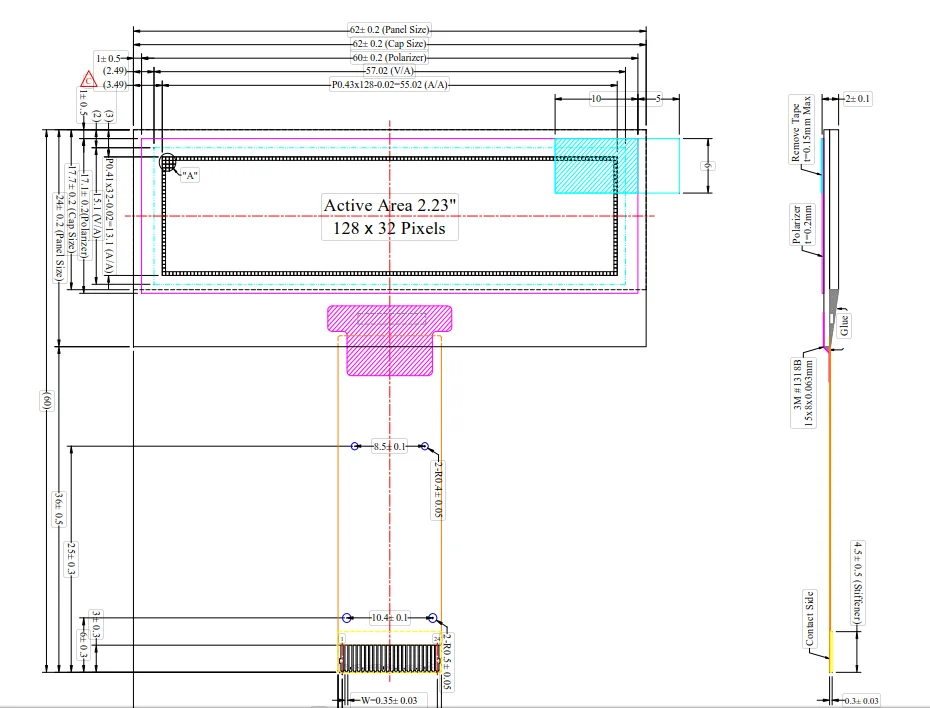
Task: Click the left blue circle at 10.4±0.1 dimension
Action: click(x=347, y=618)
